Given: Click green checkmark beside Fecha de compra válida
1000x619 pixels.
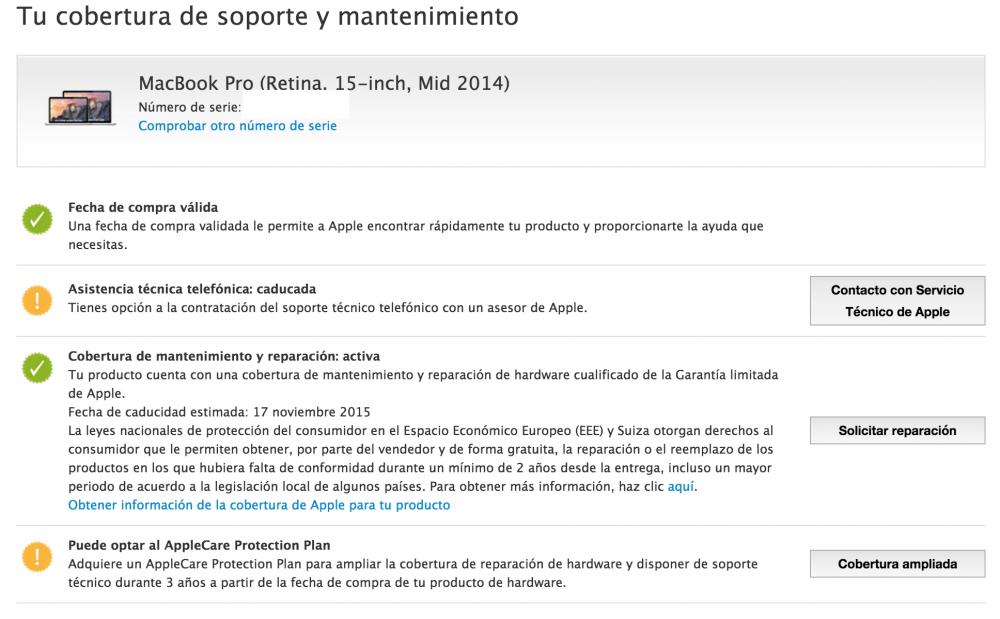Looking at the screenshot, I should [37, 220].
